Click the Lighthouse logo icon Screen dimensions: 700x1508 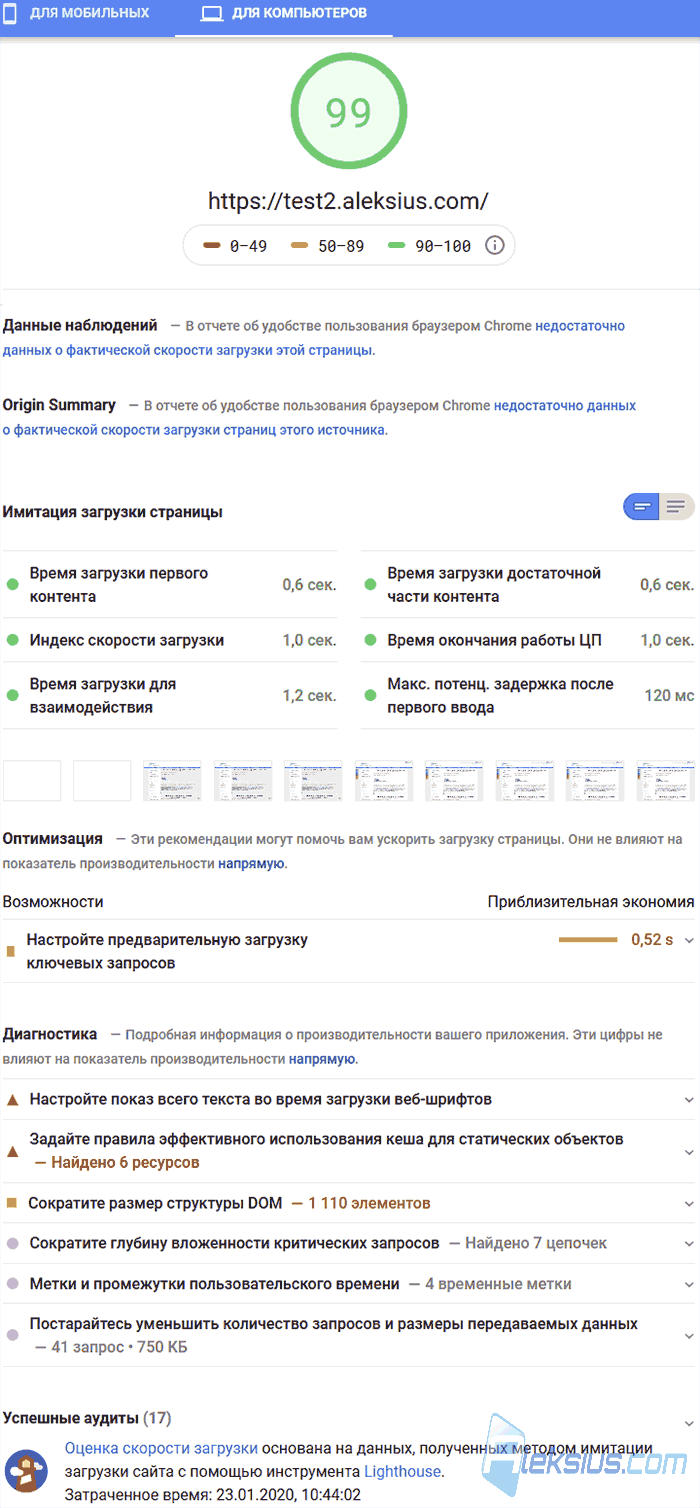coord(26,1471)
